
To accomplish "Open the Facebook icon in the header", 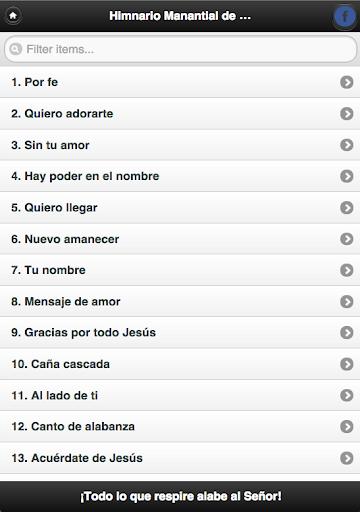I will click(x=345, y=16).
